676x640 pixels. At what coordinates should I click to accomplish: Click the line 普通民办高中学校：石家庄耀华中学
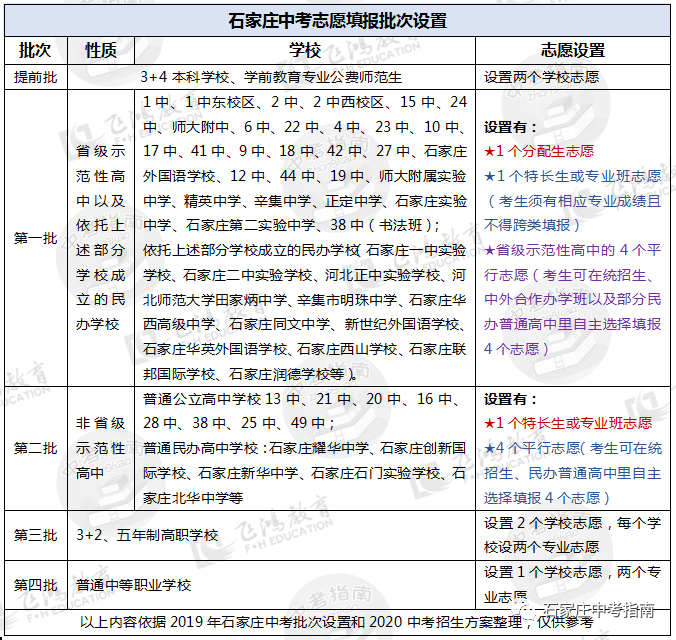[x=305, y=448]
